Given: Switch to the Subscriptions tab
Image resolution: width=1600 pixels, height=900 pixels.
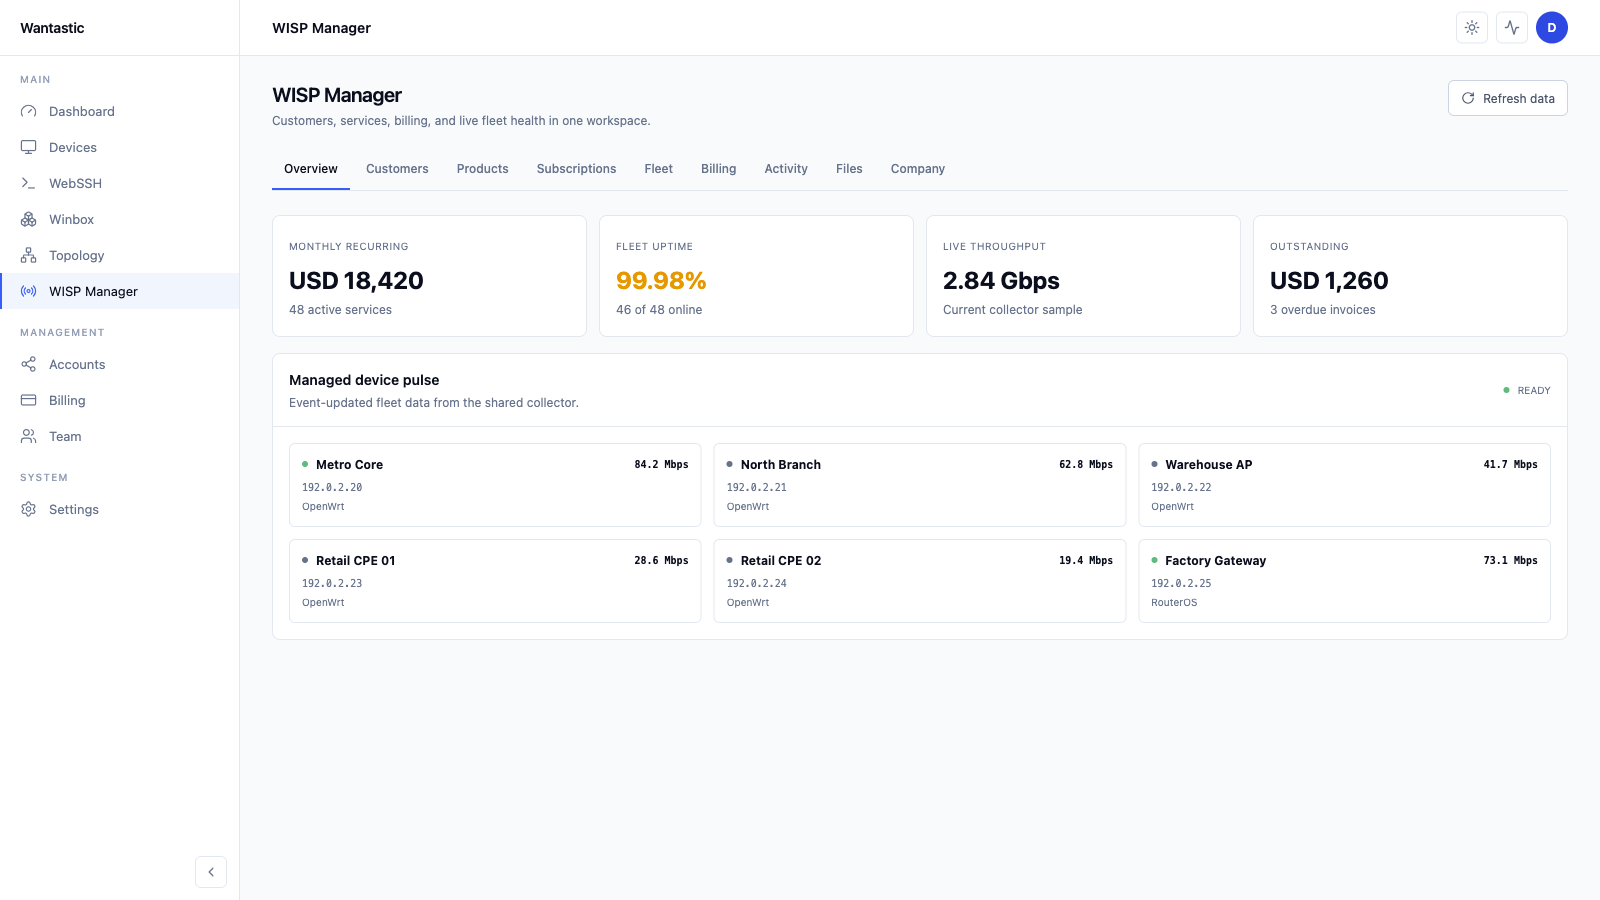Looking at the screenshot, I should coord(576,169).
